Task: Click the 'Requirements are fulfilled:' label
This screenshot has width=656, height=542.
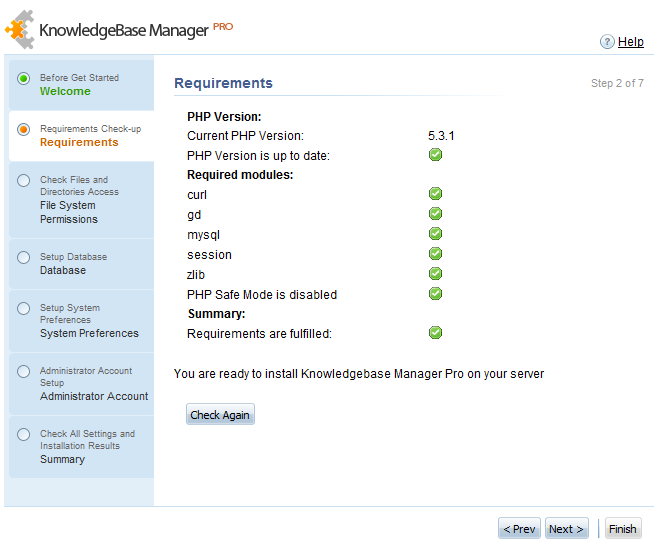Action: coord(259,334)
